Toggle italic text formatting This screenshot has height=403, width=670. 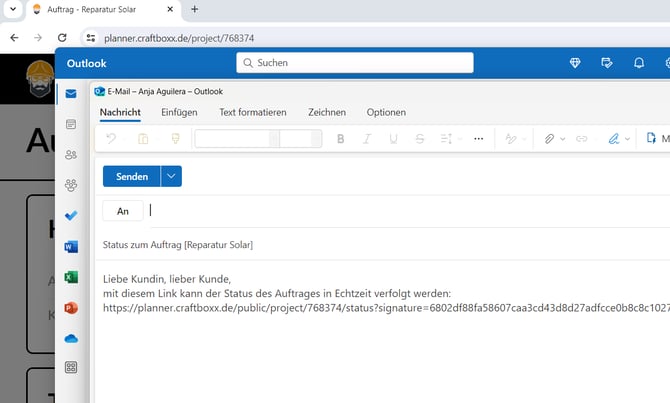click(x=367, y=139)
